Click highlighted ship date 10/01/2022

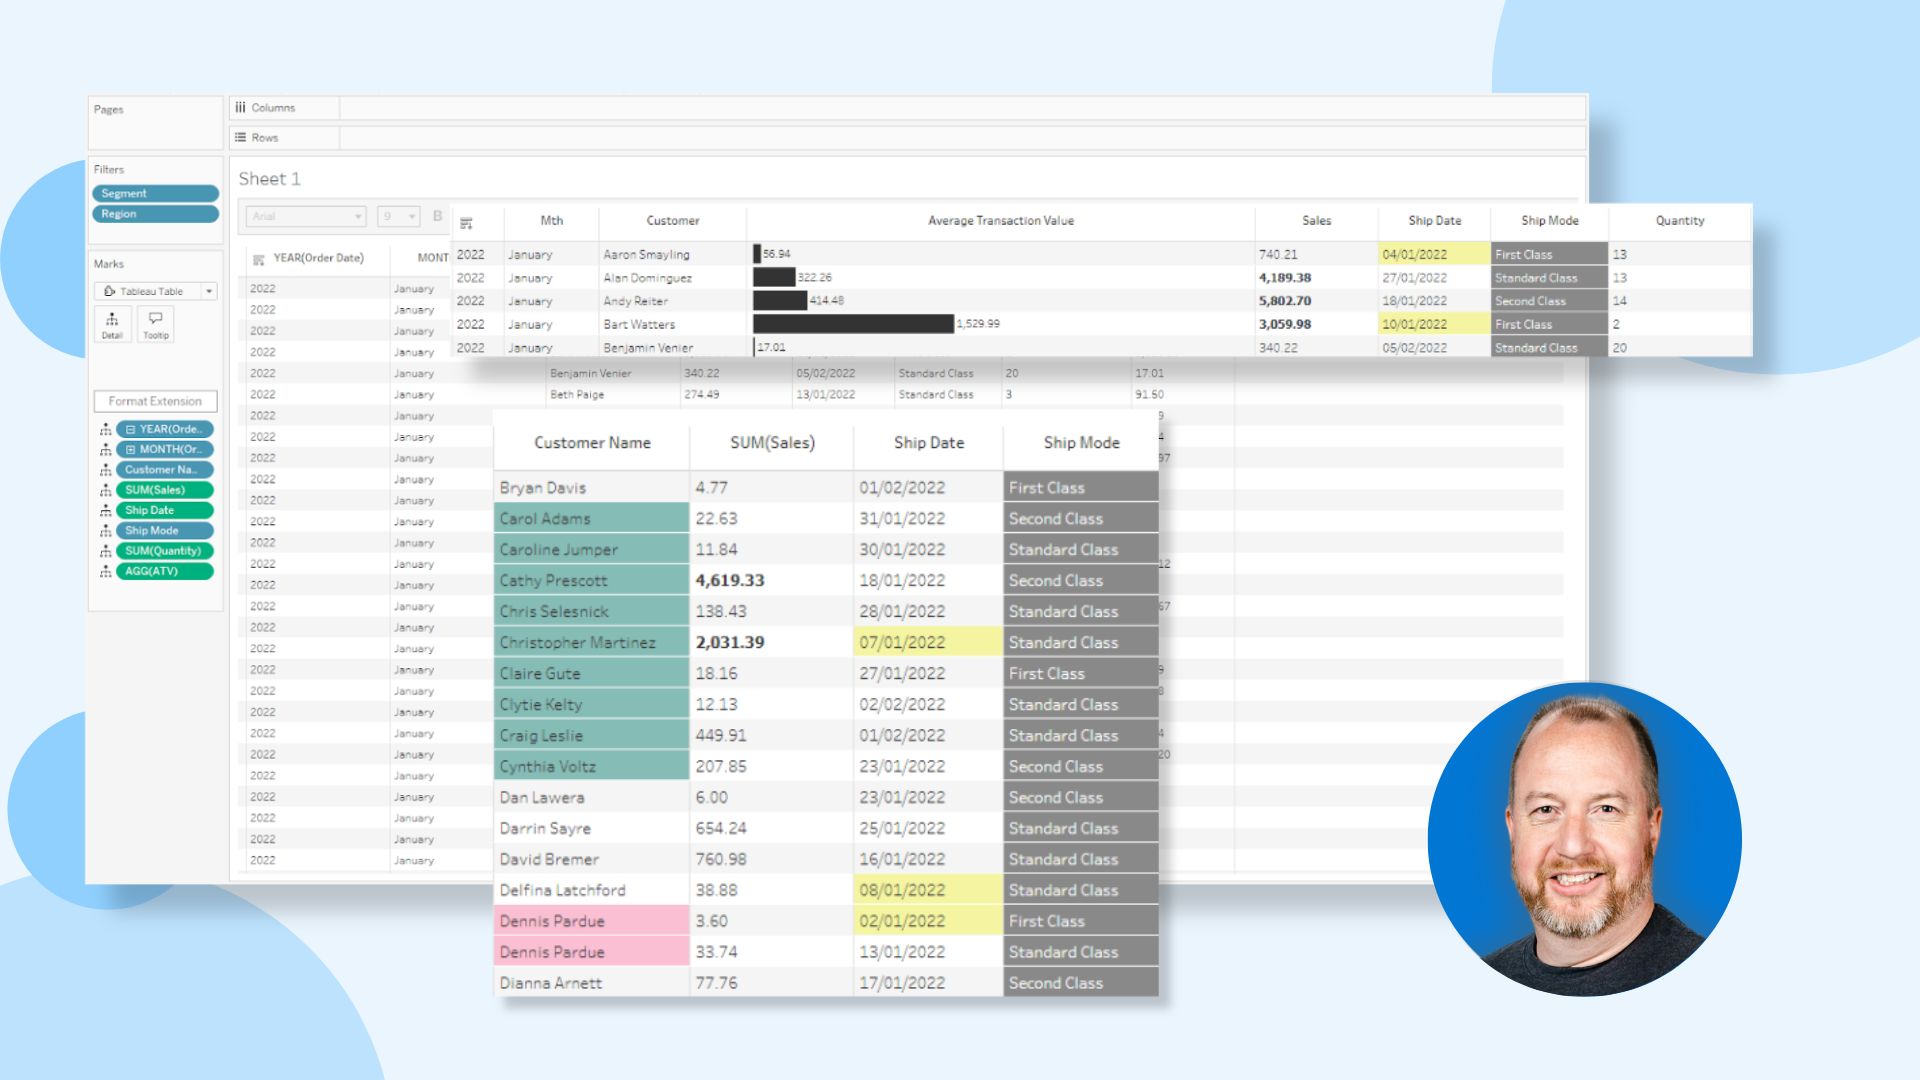tap(1434, 324)
